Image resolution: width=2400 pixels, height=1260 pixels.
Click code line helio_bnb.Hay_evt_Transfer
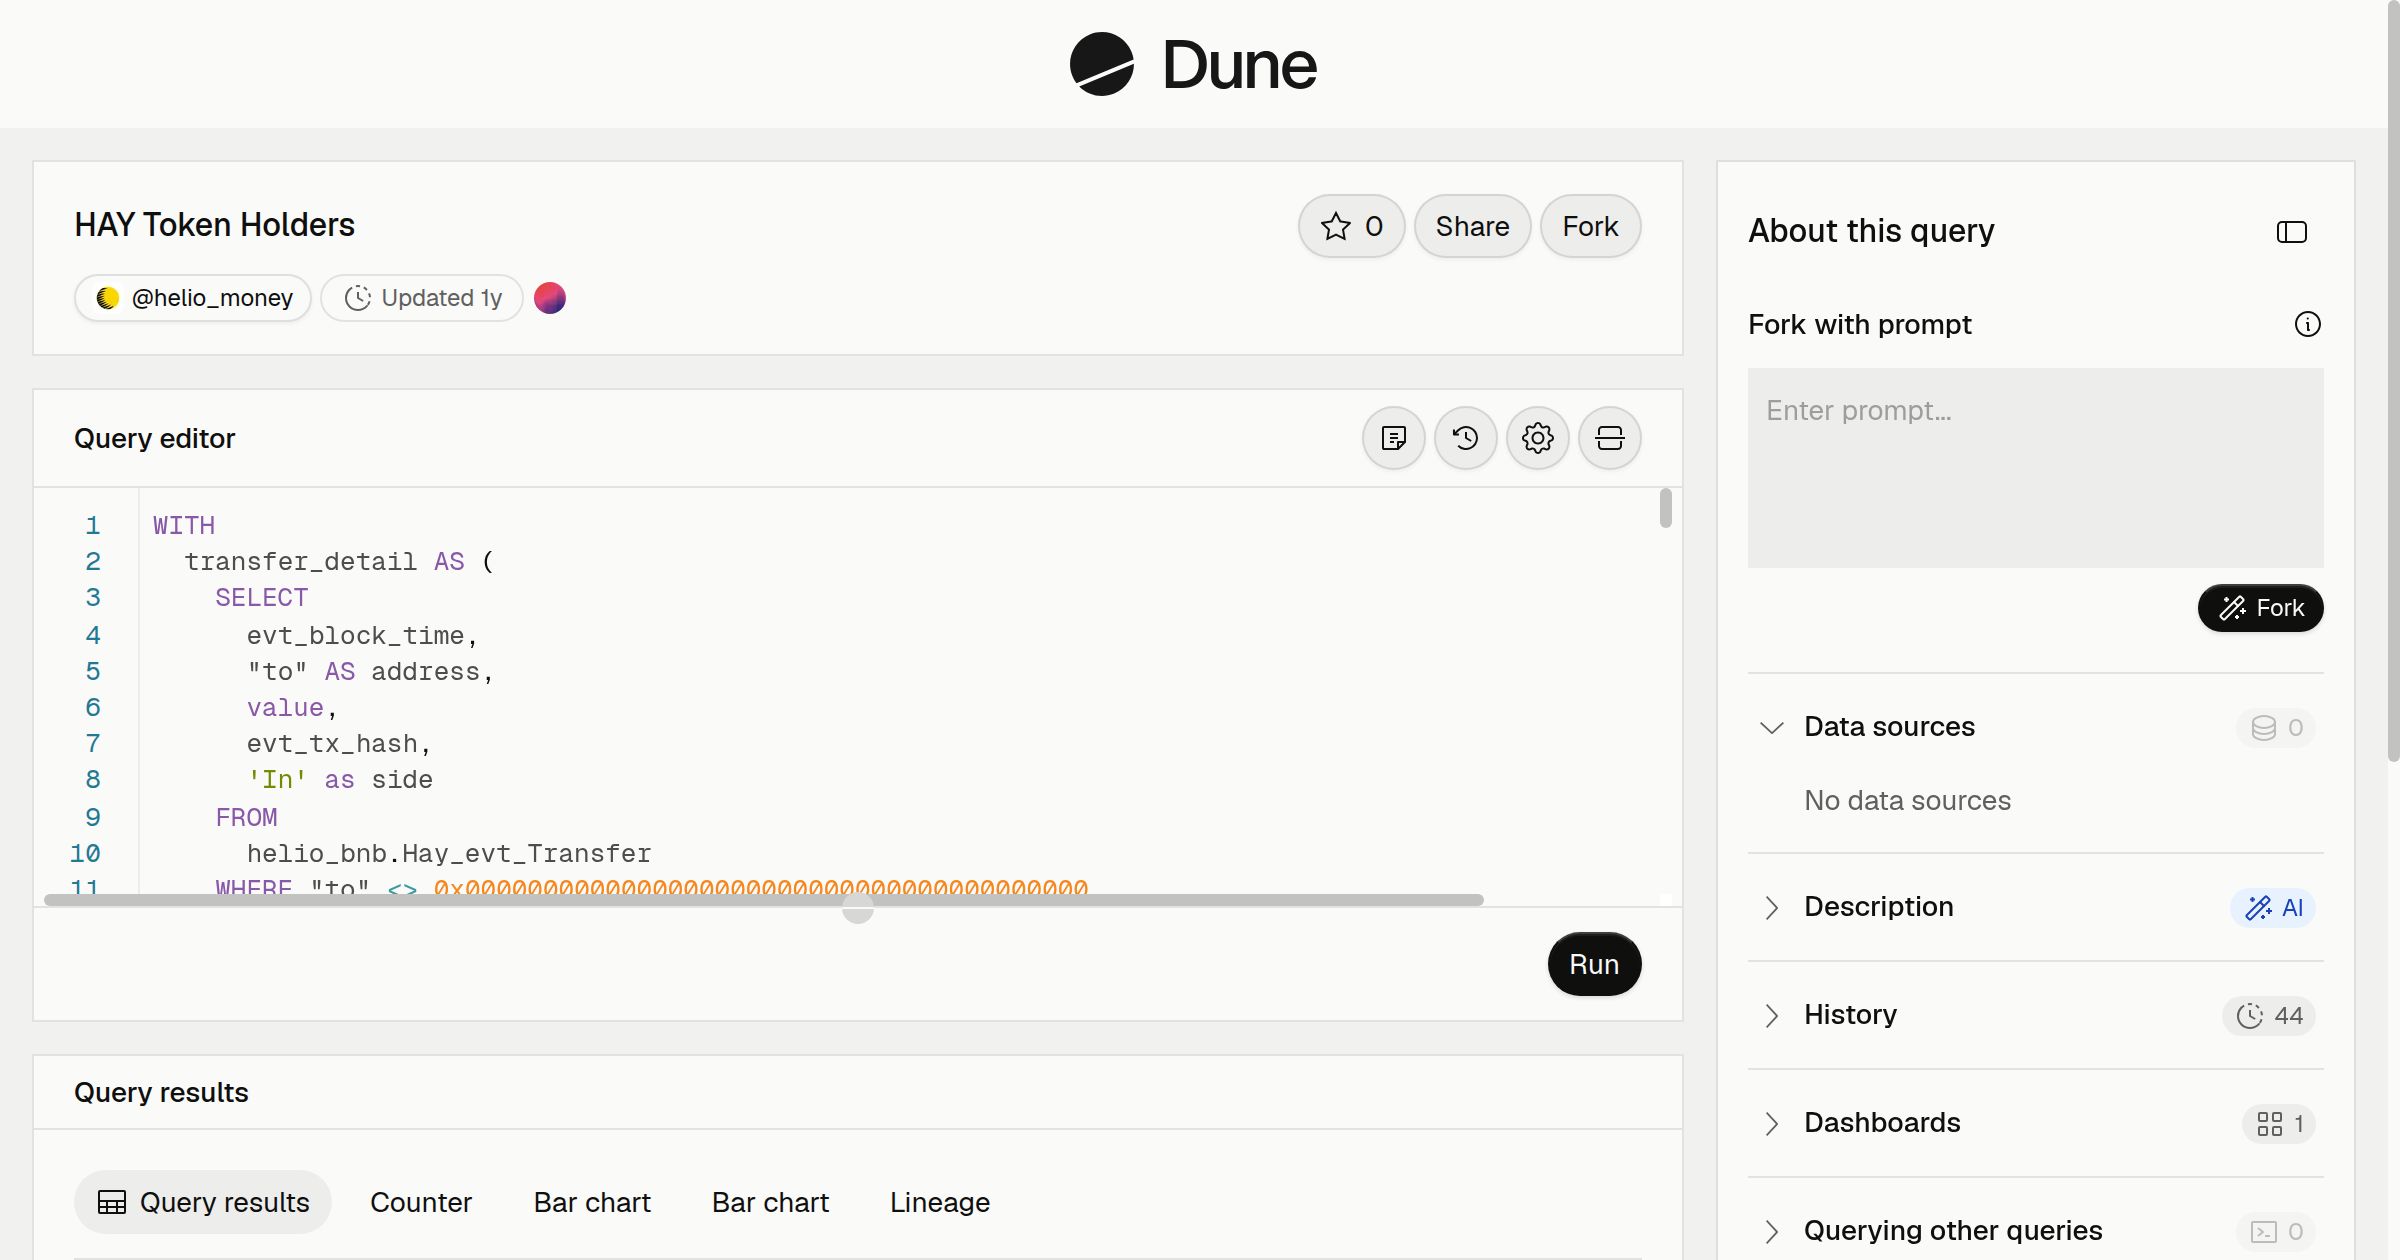coord(449,854)
